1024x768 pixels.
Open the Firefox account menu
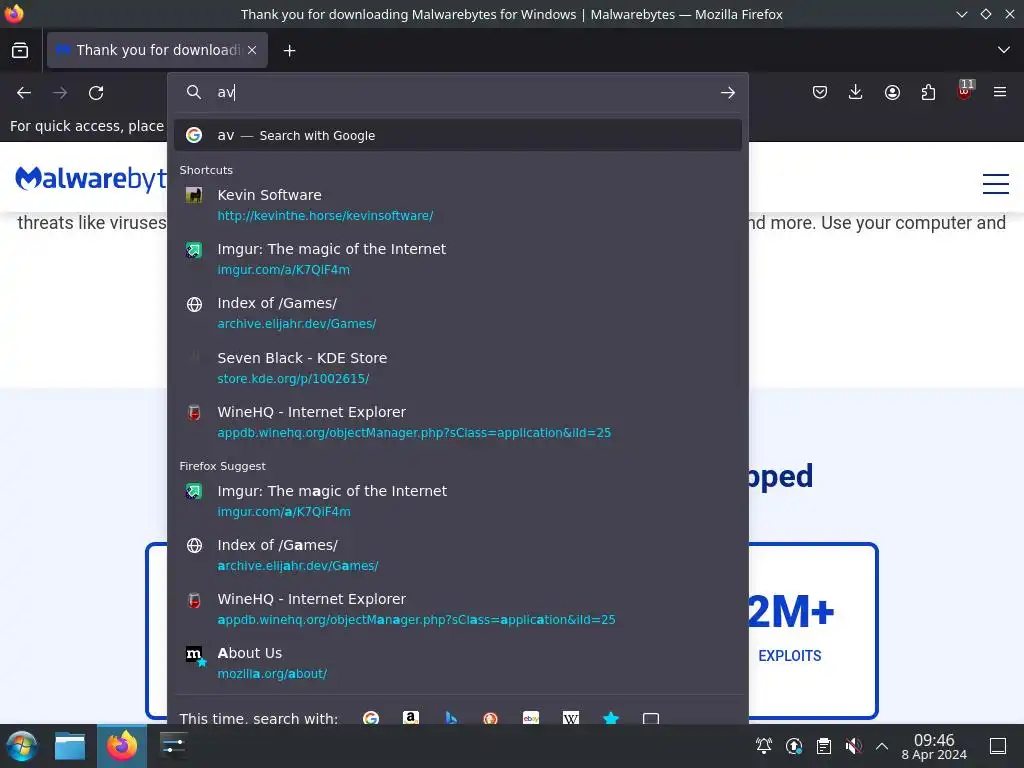tap(892, 93)
